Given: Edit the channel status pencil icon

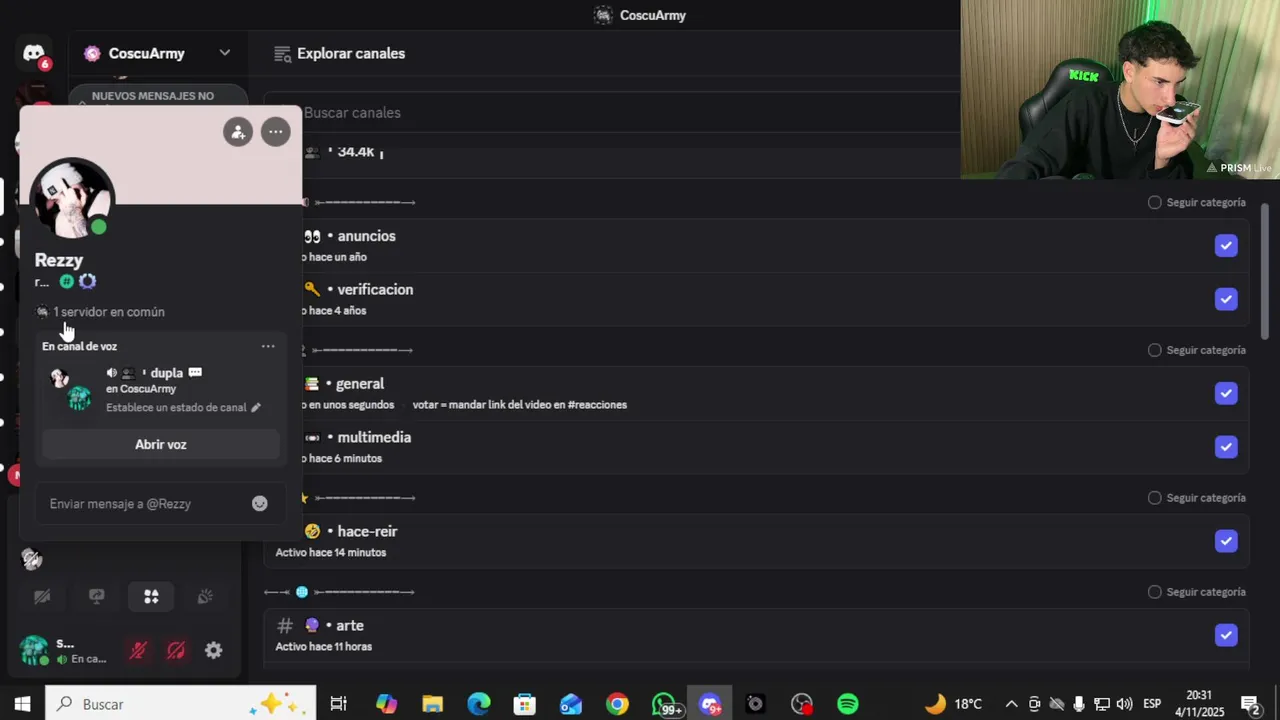Looking at the screenshot, I should (256, 408).
